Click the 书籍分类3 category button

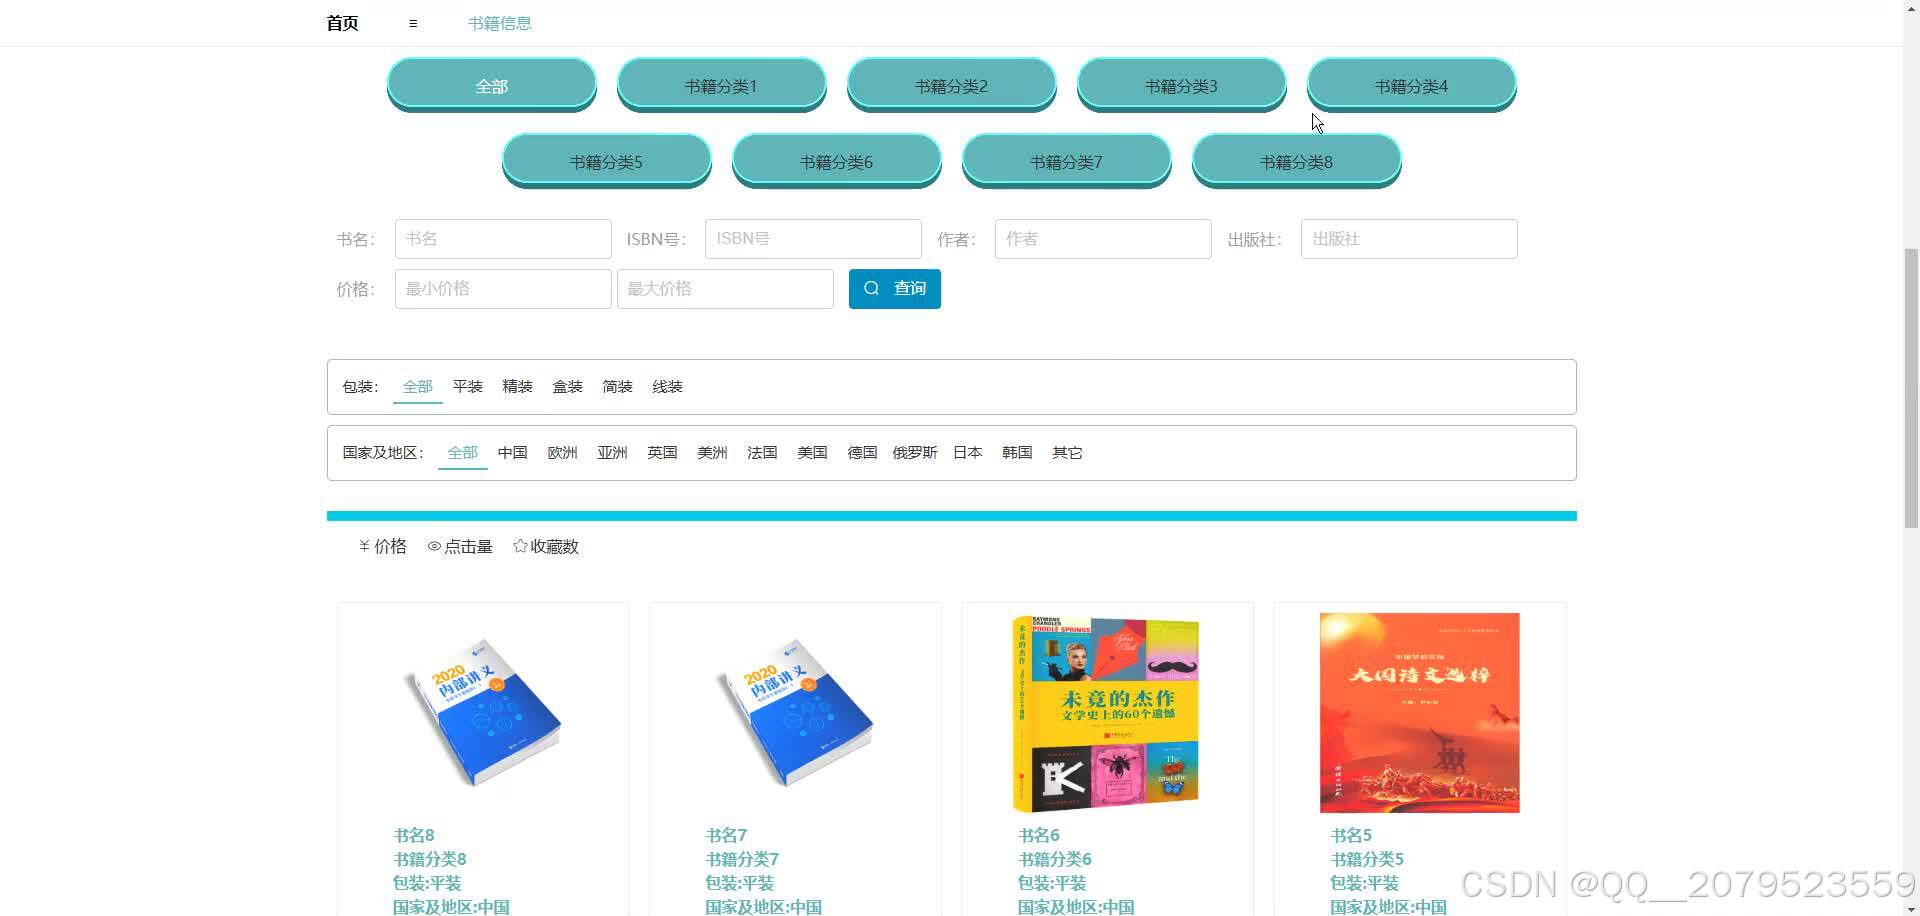tap(1181, 86)
